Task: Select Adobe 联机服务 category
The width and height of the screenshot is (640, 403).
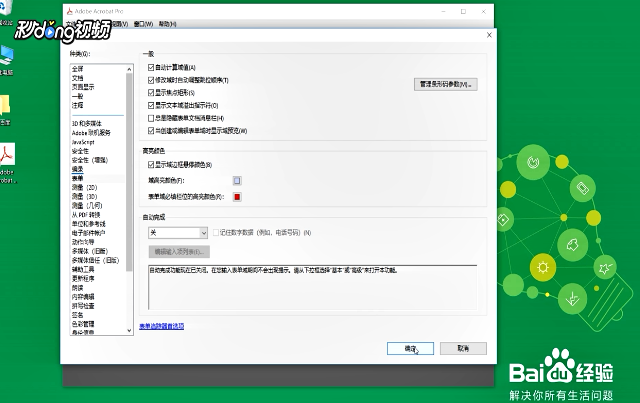Action: 91,133
